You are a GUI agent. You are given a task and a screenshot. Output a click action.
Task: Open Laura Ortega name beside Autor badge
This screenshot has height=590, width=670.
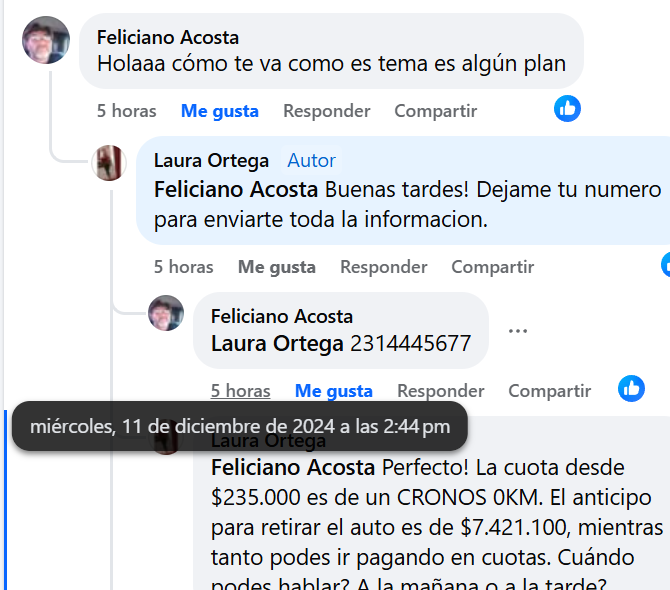tap(211, 161)
